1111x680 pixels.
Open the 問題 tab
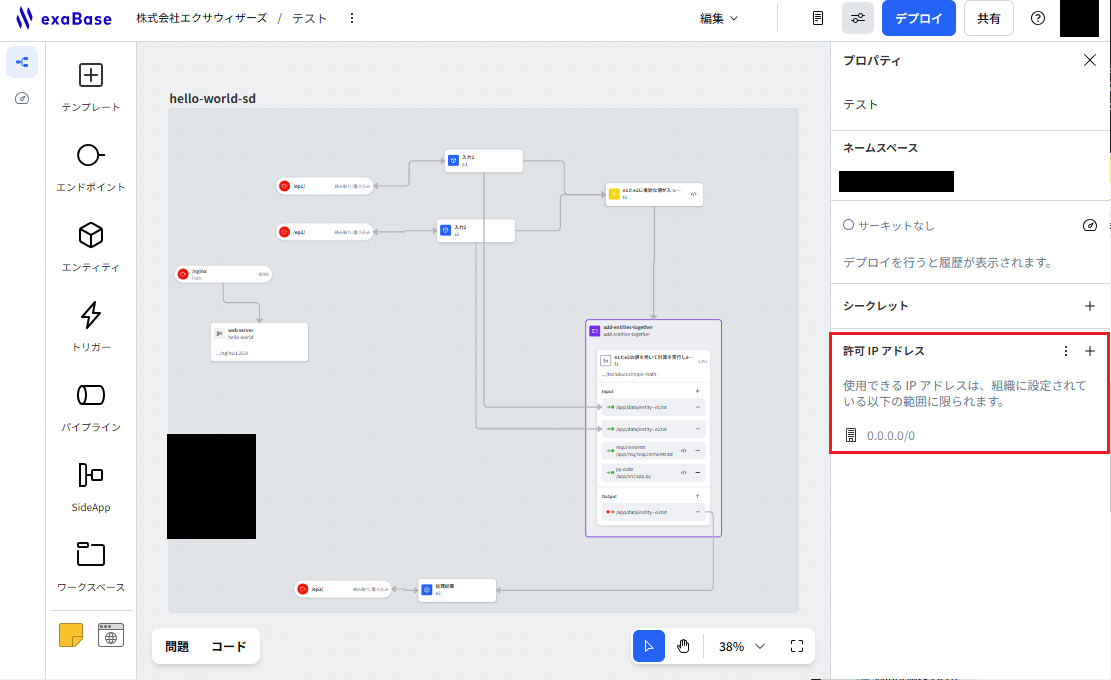pos(177,646)
